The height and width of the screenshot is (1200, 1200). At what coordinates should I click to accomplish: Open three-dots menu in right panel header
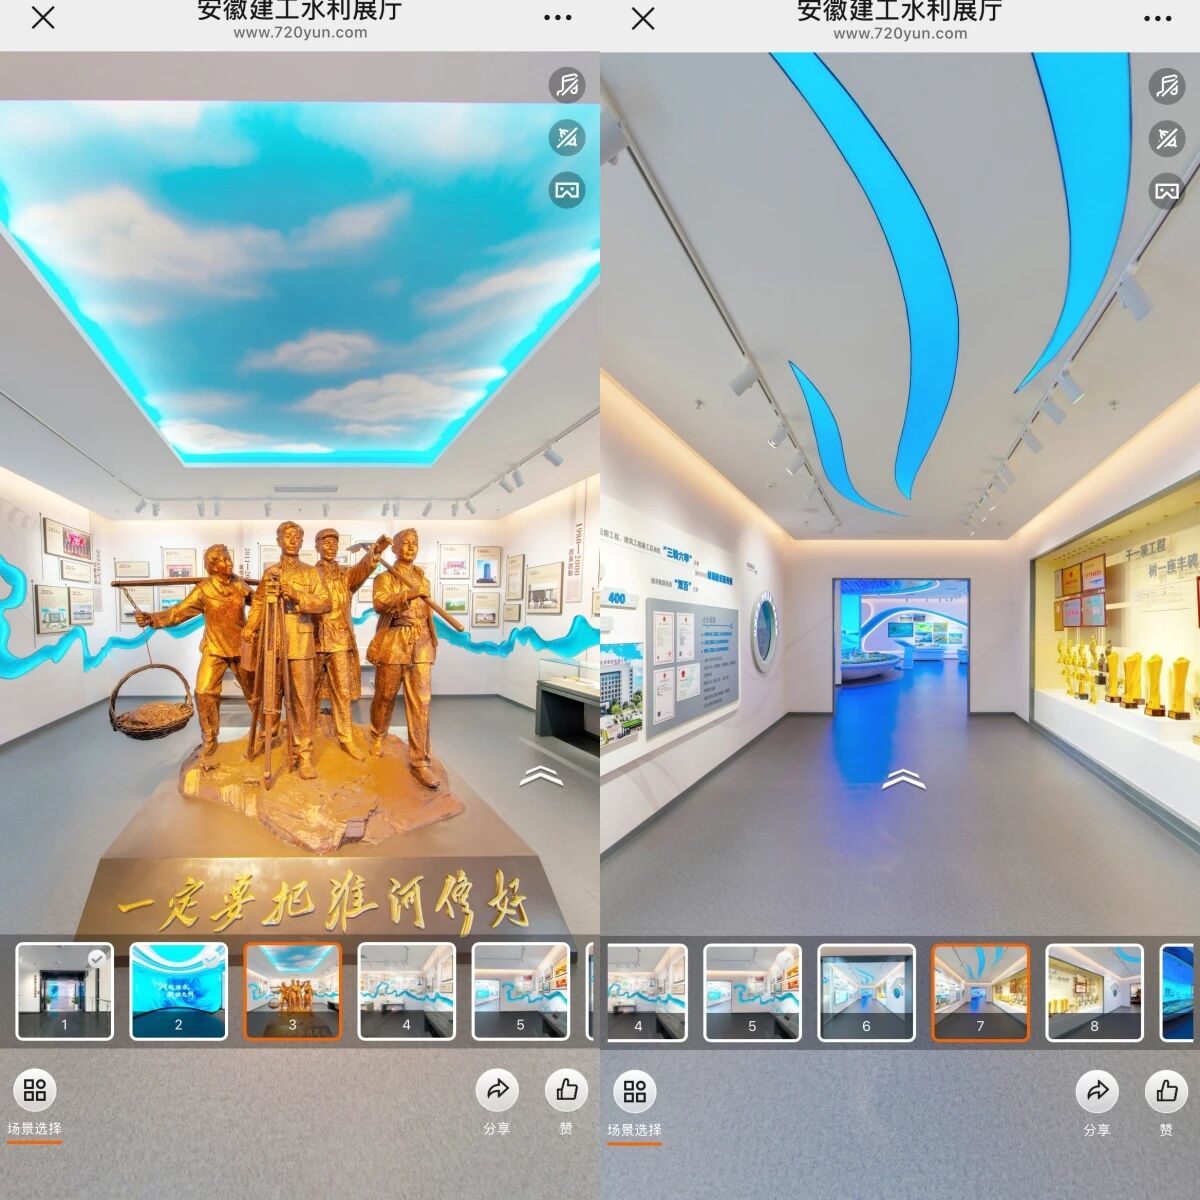(1157, 18)
